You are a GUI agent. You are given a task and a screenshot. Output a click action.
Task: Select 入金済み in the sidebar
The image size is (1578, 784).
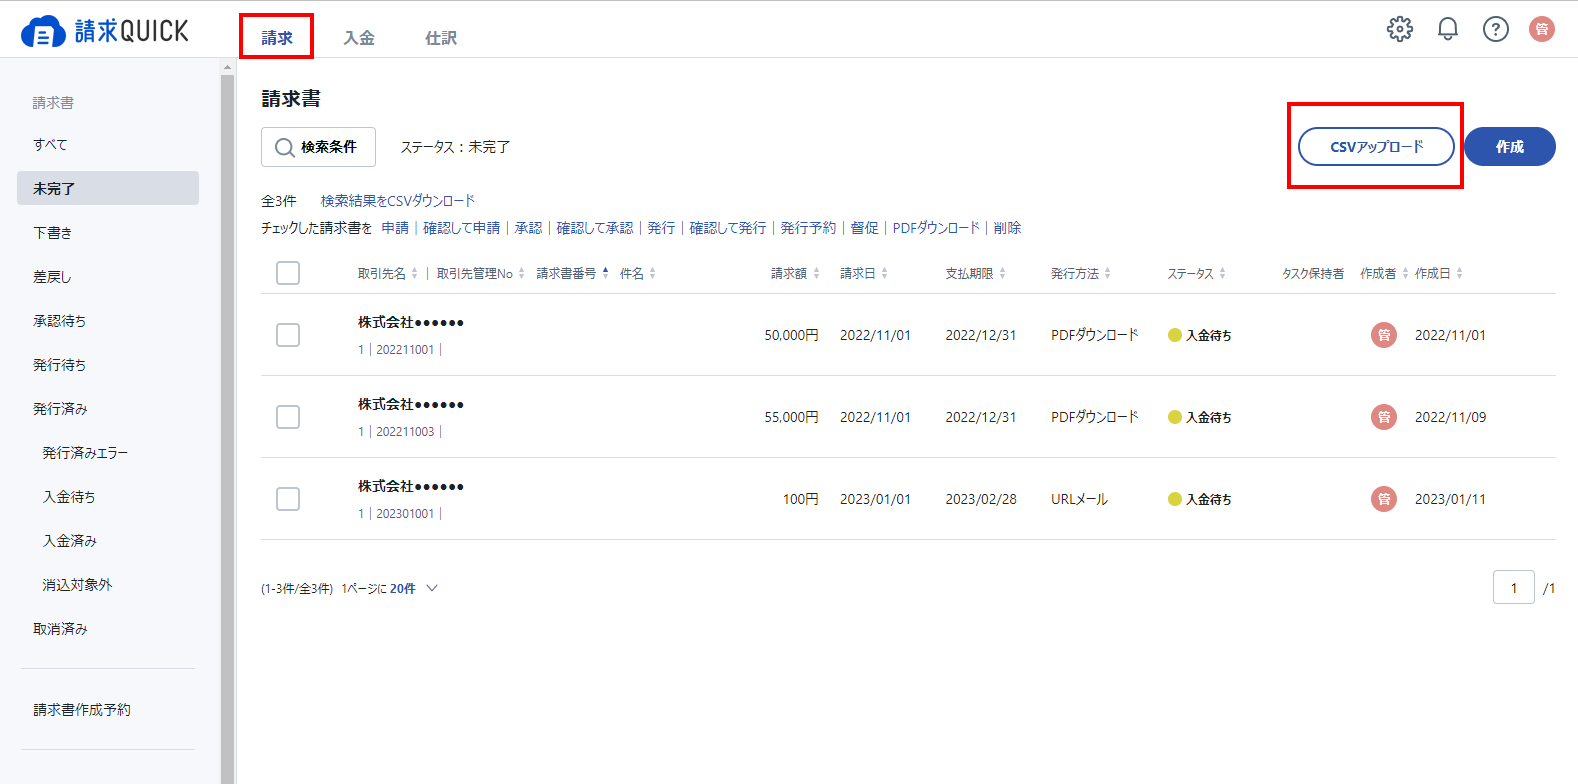pyautogui.click(x=108, y=540)
